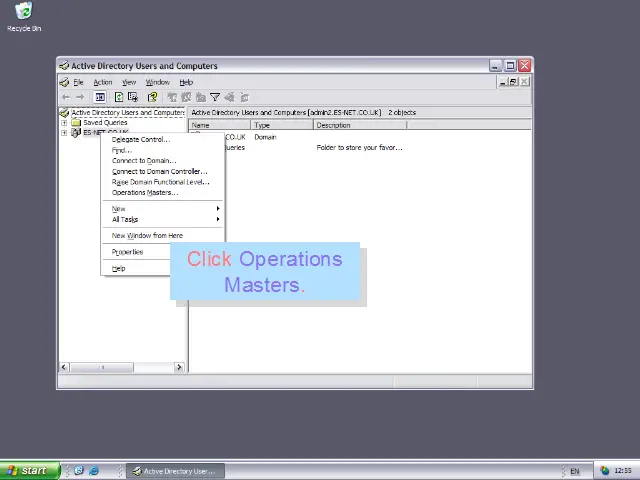
Task: Click the tree pane horizontal scrollbar thumb
Action: [102, 367]
